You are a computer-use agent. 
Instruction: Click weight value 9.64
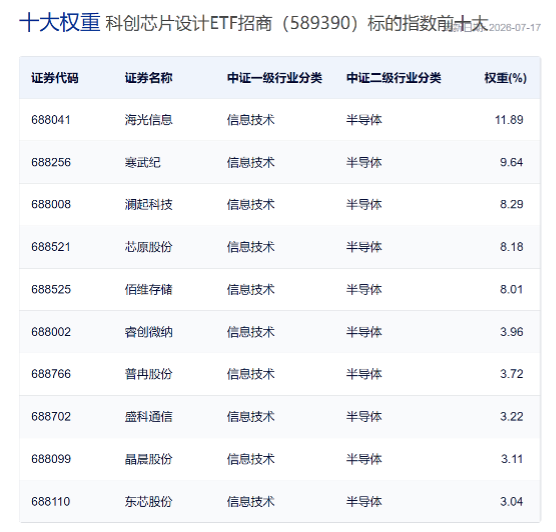[511, 162]
